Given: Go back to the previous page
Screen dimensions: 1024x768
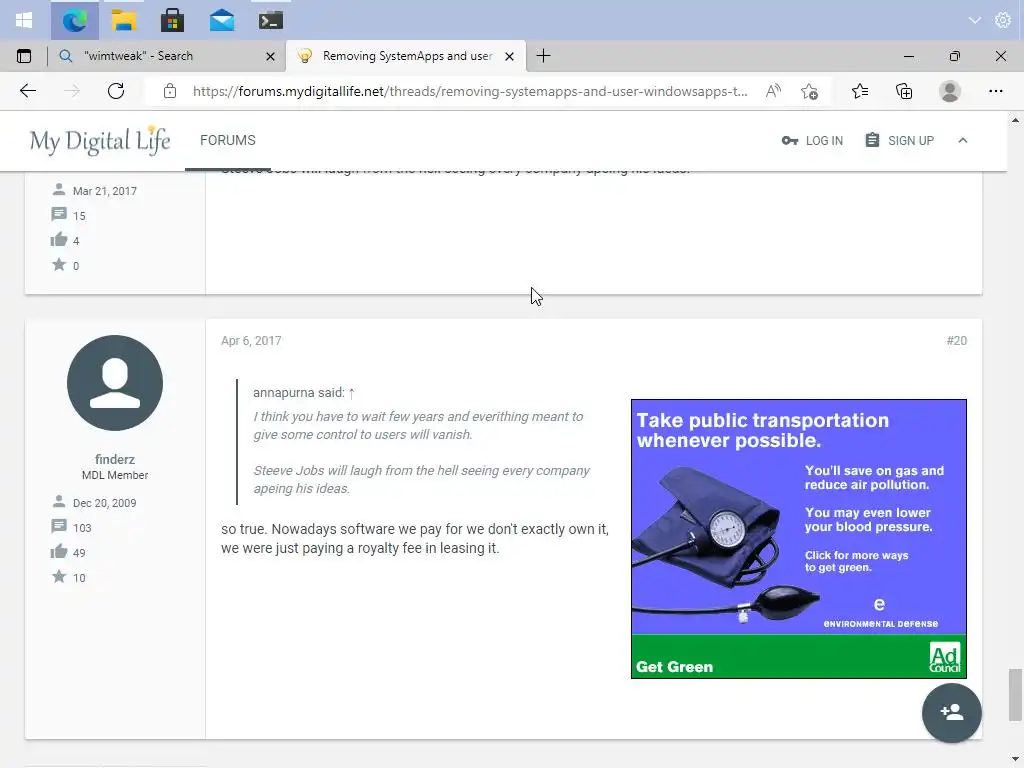Looking at the screenshot, I should (27, 91).
